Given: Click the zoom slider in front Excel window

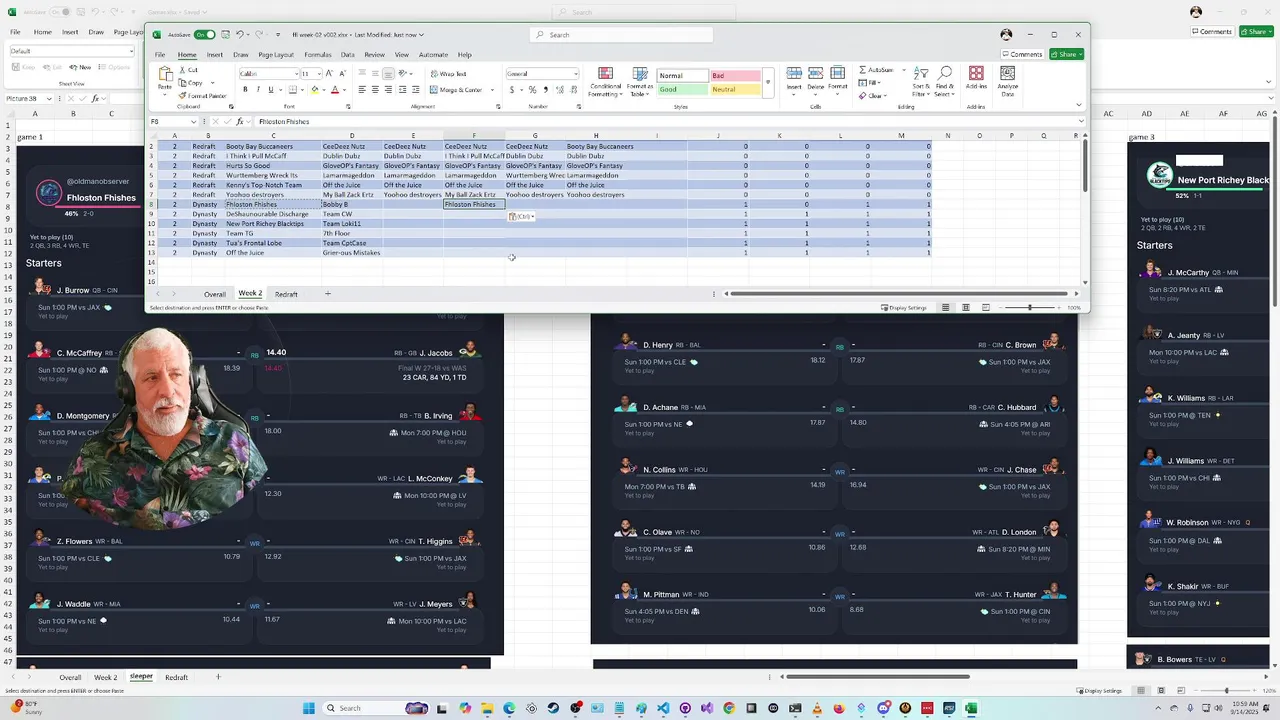Looking at the screenshot, I should (x=1030, y=307).
